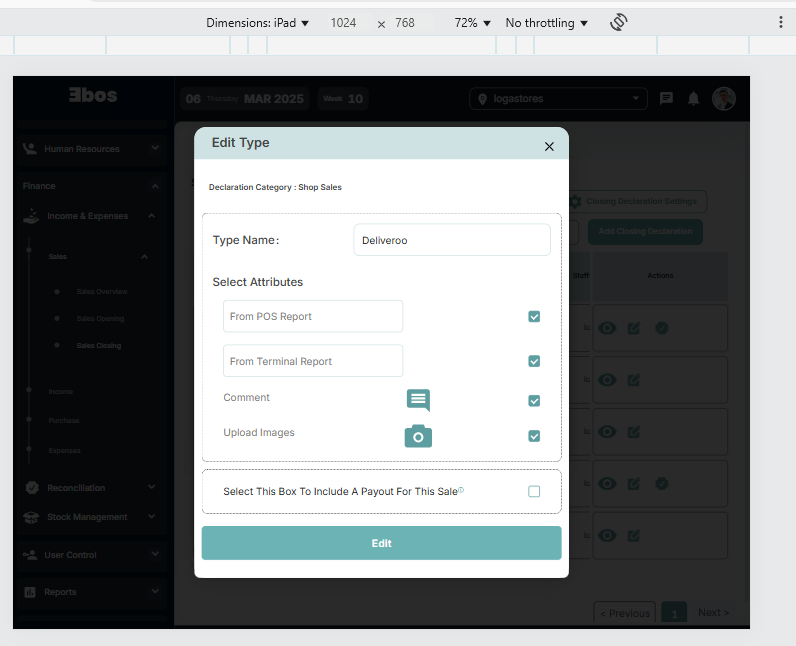Viewport: 796px width, 646px height.
Task: Edit the fourth row's pencil icon
Action: 634,484
